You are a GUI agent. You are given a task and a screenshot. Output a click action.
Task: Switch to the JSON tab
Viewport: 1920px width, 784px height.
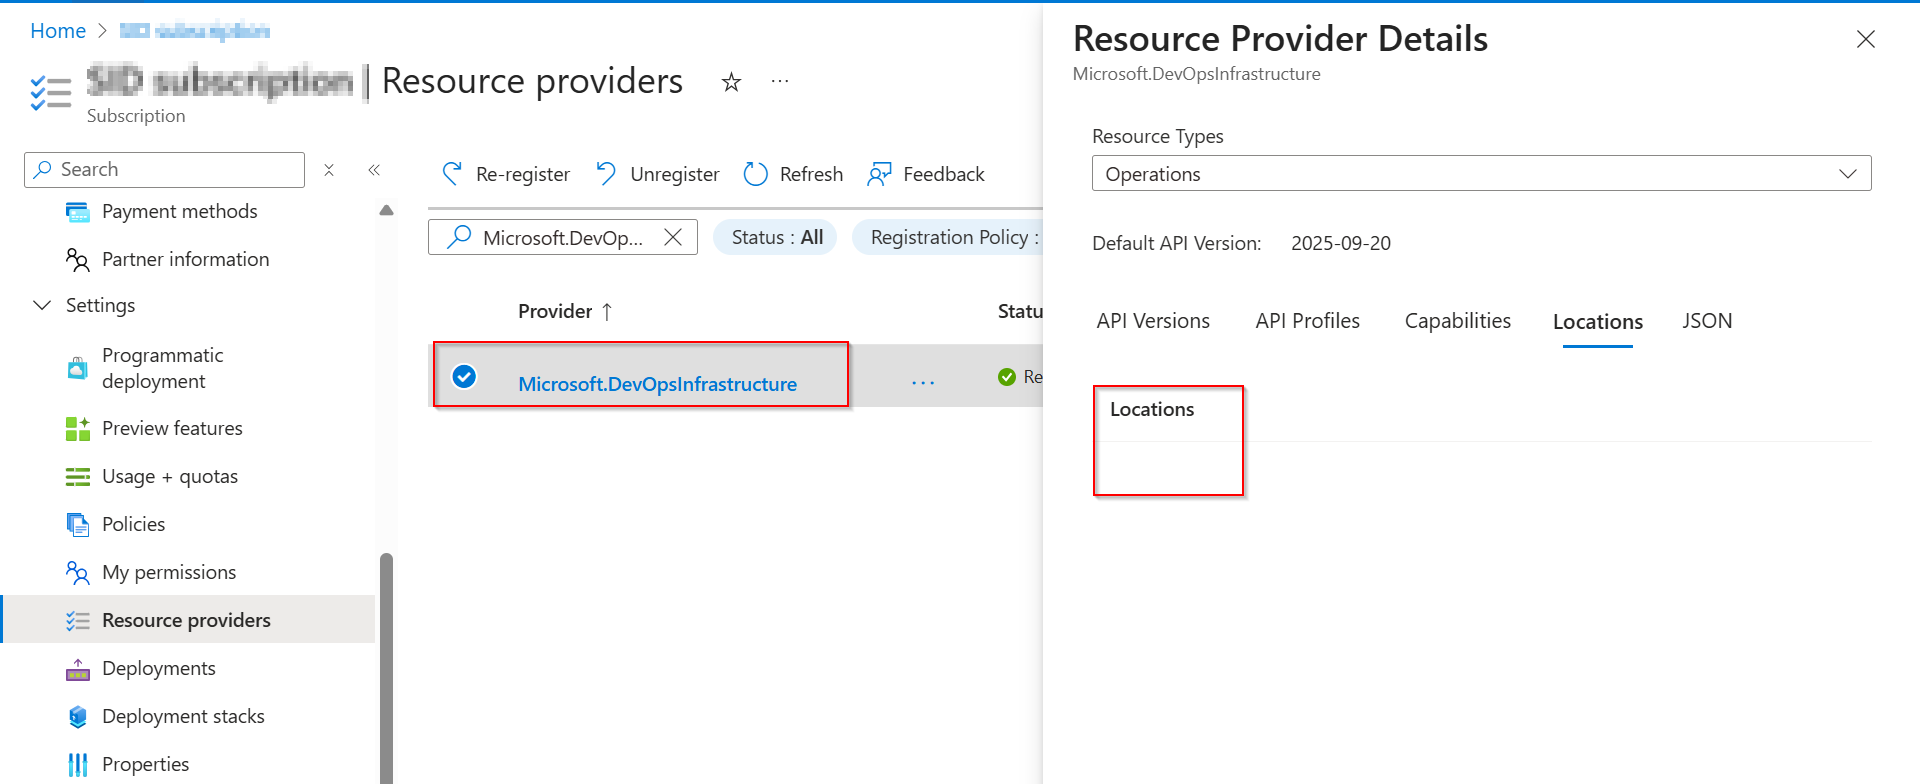pyautogui.click(x=1707, y=321)
